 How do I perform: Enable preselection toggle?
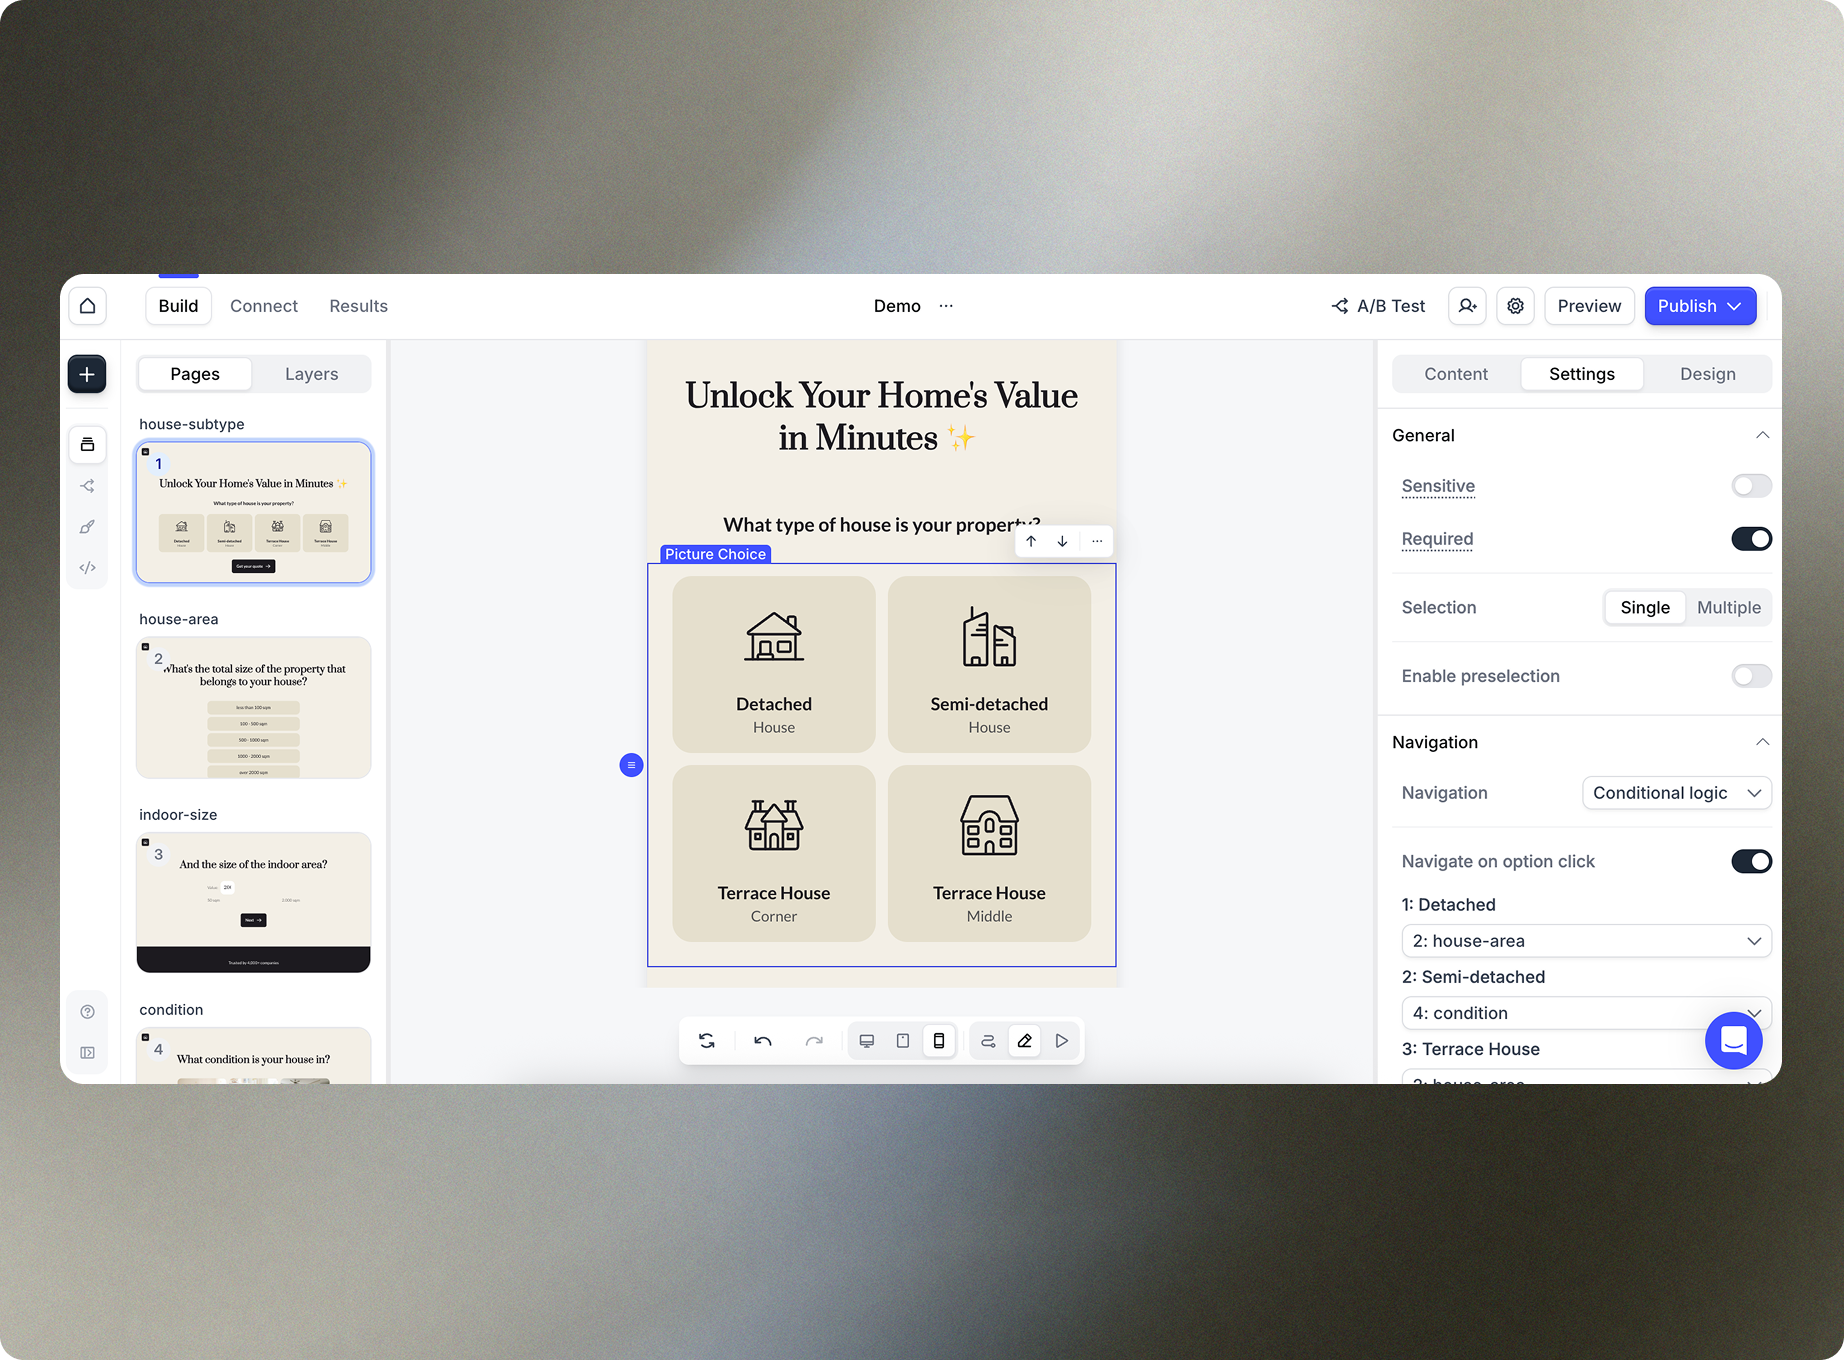pos(1751,676)
